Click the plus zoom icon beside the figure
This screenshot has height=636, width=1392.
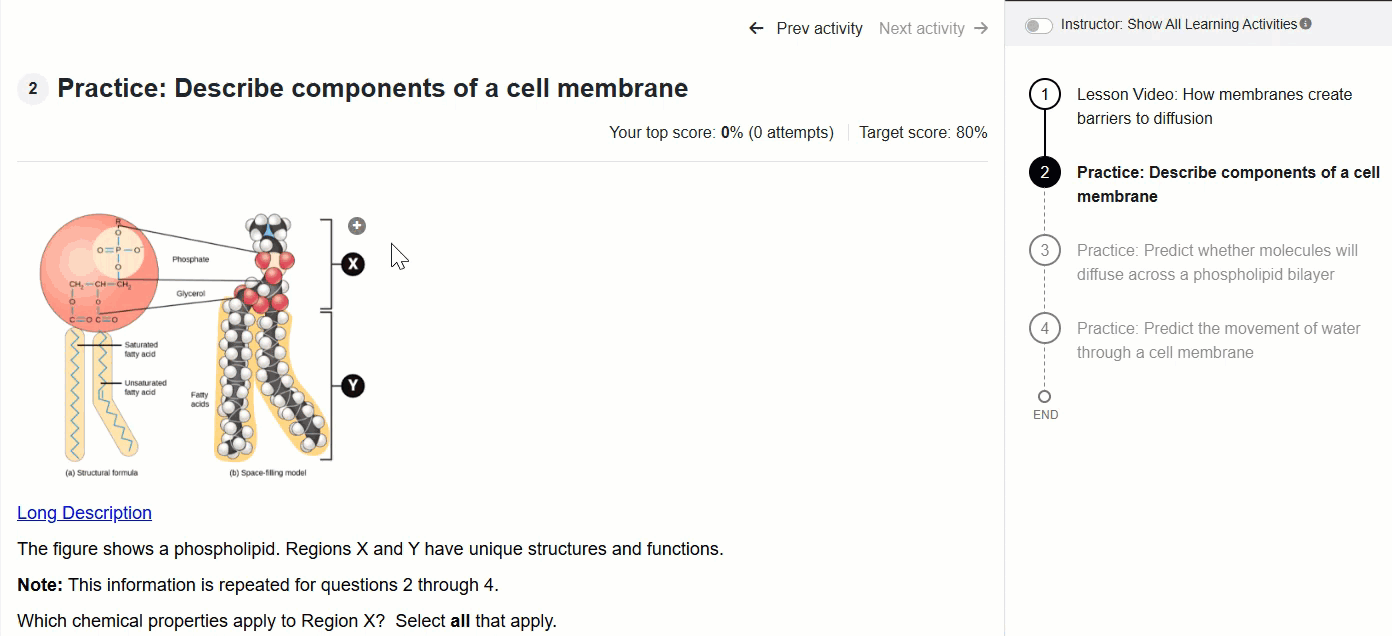[357, 226]
